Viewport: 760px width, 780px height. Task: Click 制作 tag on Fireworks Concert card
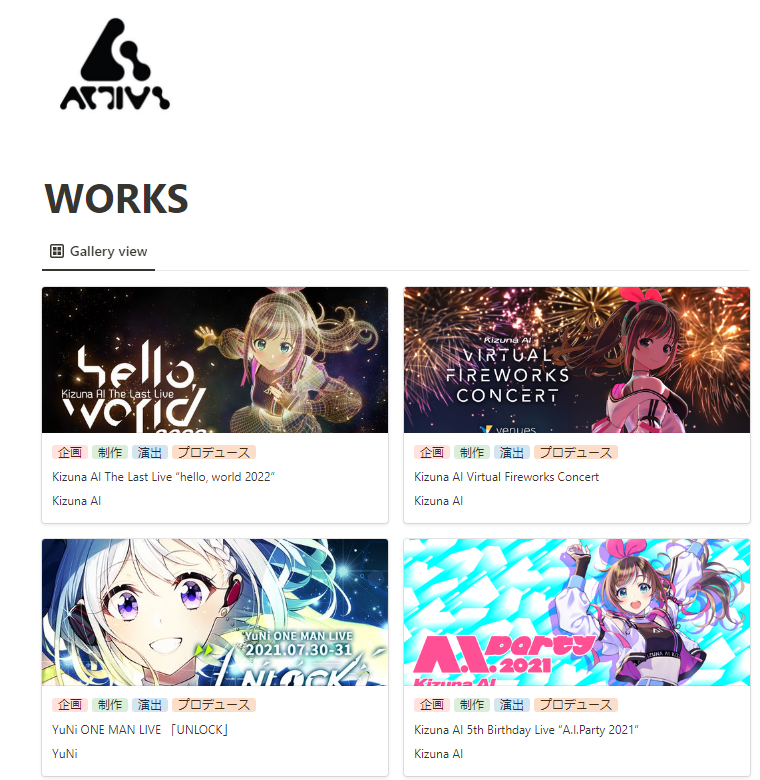[x=472, y=452]
